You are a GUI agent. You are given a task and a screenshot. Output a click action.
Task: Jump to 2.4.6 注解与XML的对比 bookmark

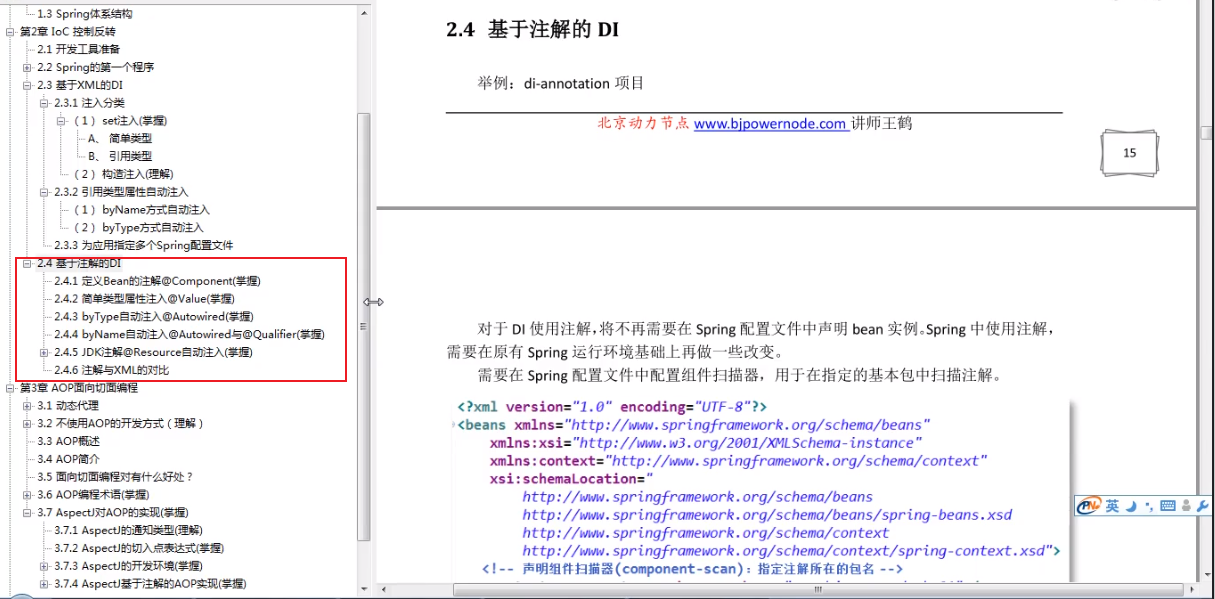[x=112, y=370]
